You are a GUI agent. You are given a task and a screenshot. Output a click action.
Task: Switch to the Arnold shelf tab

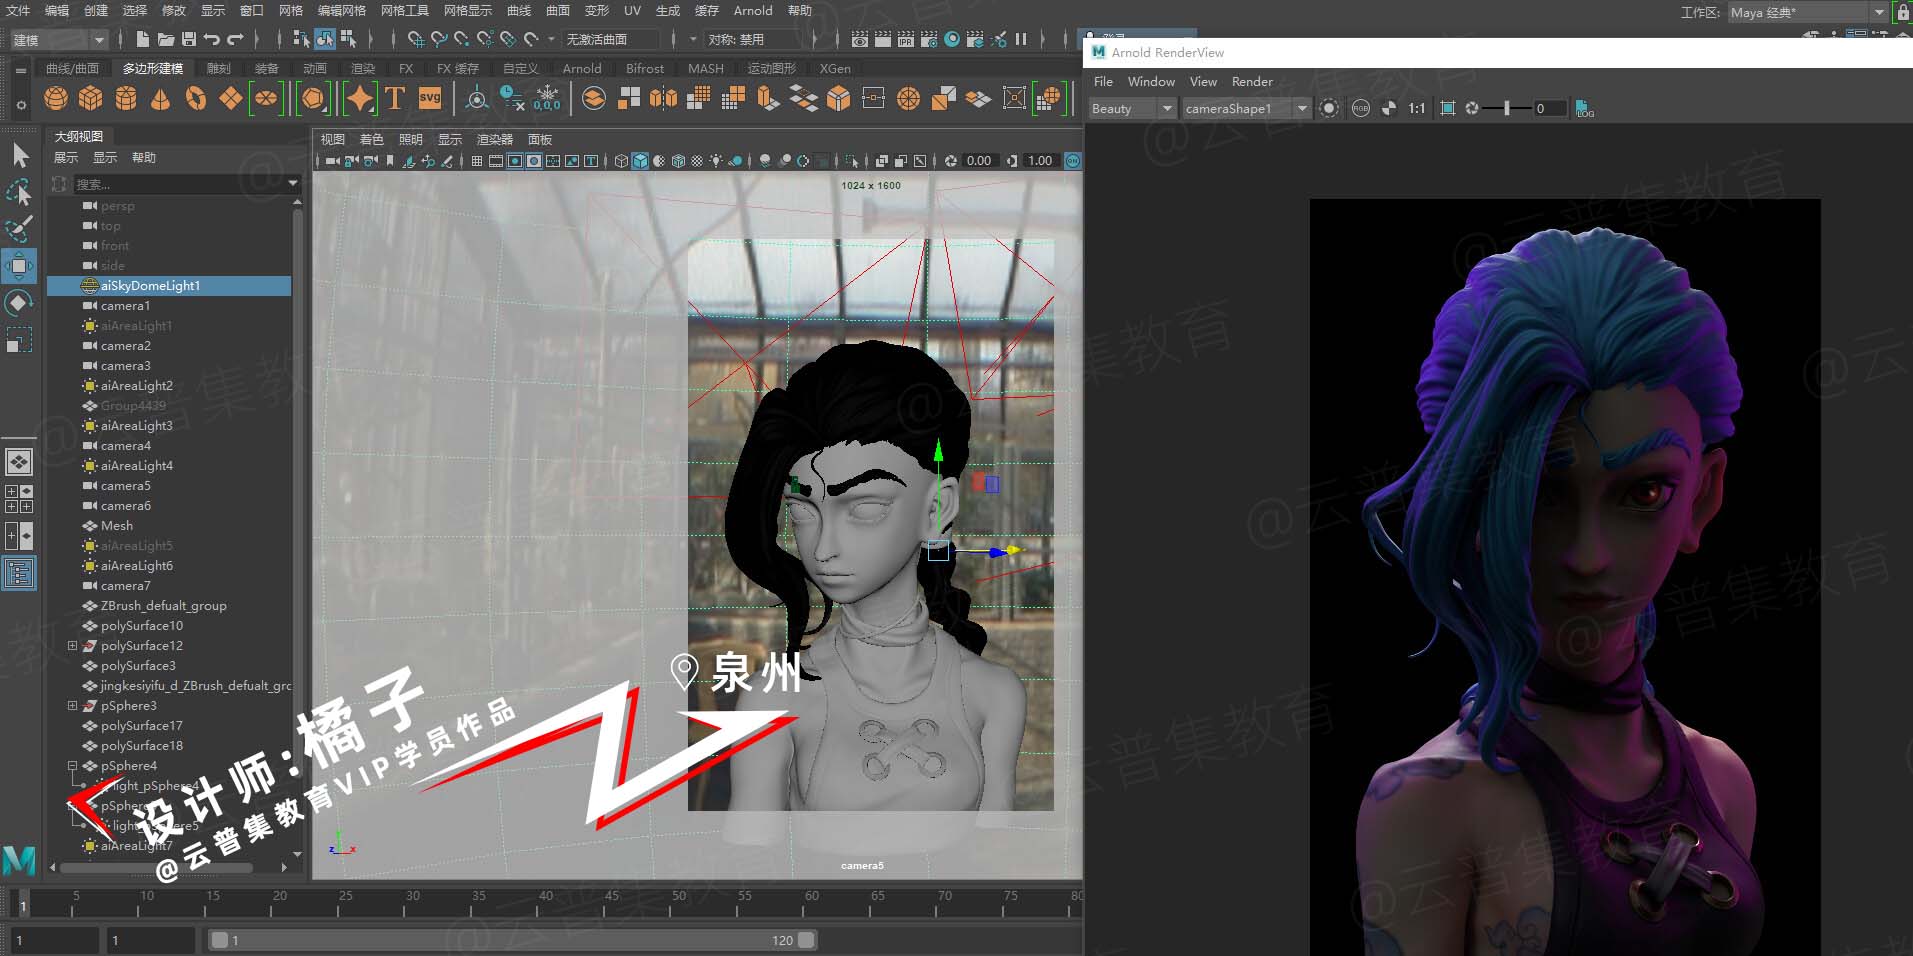pyautogui.click(x=581, y=69)
